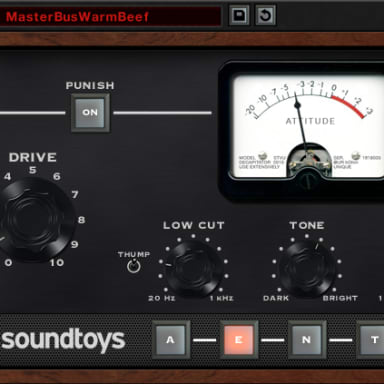Click the LOW CUT knob

(194, 268)
